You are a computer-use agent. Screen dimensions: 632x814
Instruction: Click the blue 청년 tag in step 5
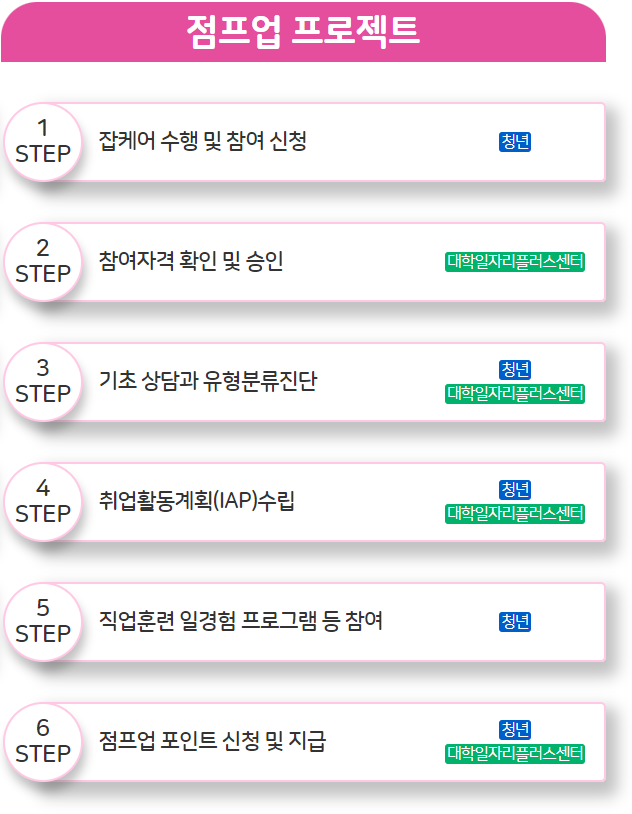515,621
